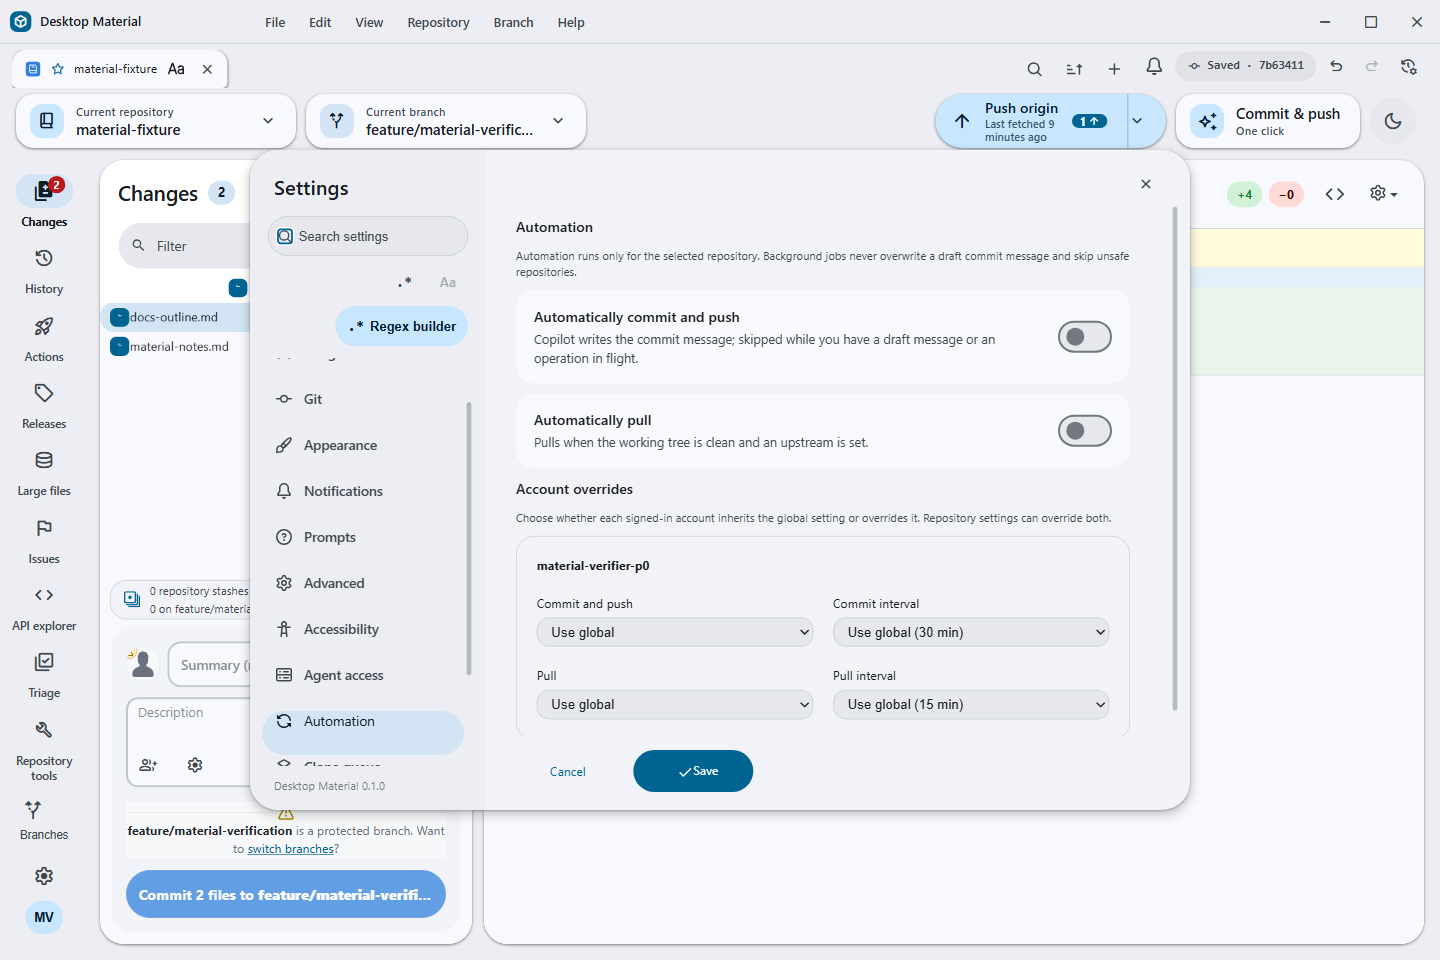Select Appearance in settings navigation
Viewport: 1440px width, 960px height.
[x=363, y=445]
